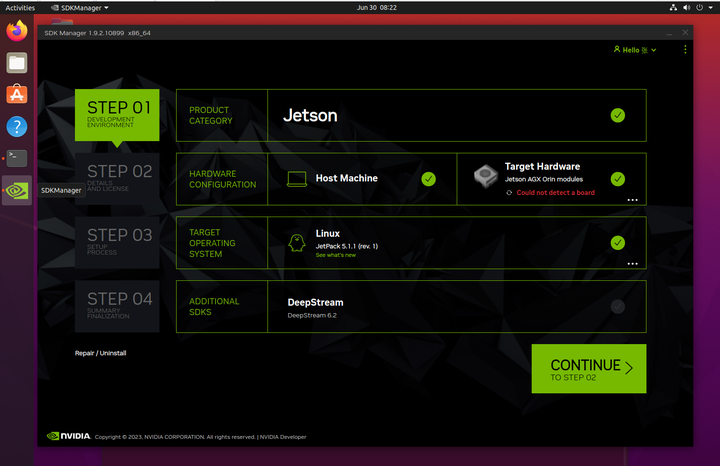Select the STEP 02 Details and License tab
Viewport: 720px width, 466px height.
pyautogui.click(x=117, y=179)
